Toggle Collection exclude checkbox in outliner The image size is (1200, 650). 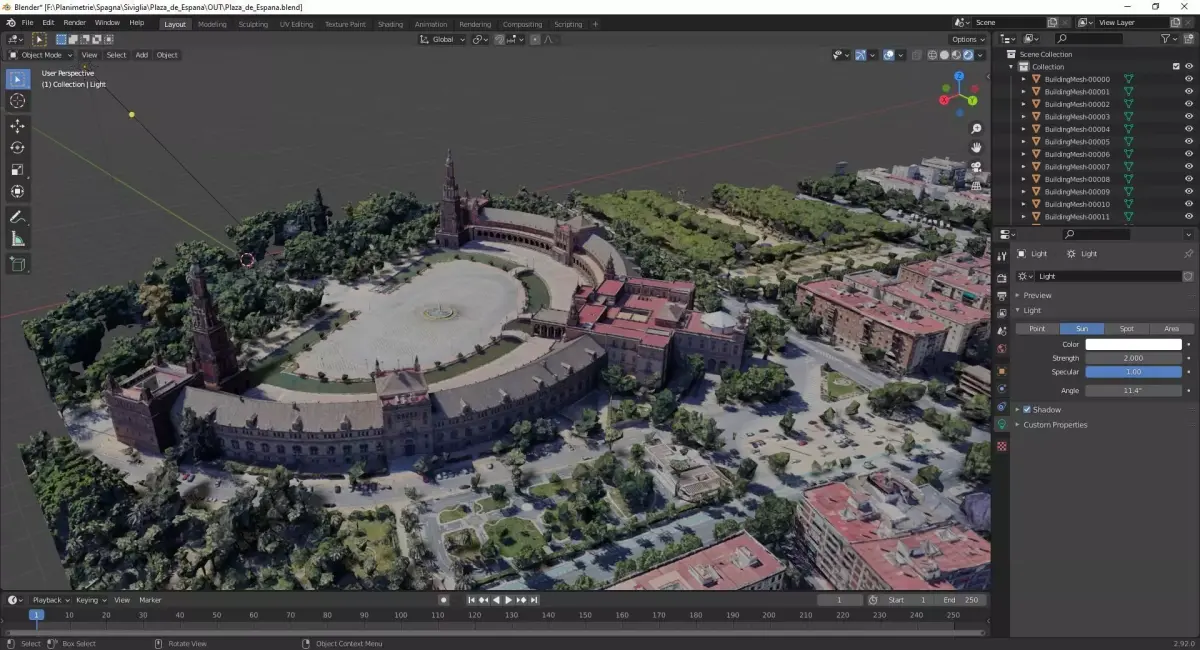tap(1176, 67)
